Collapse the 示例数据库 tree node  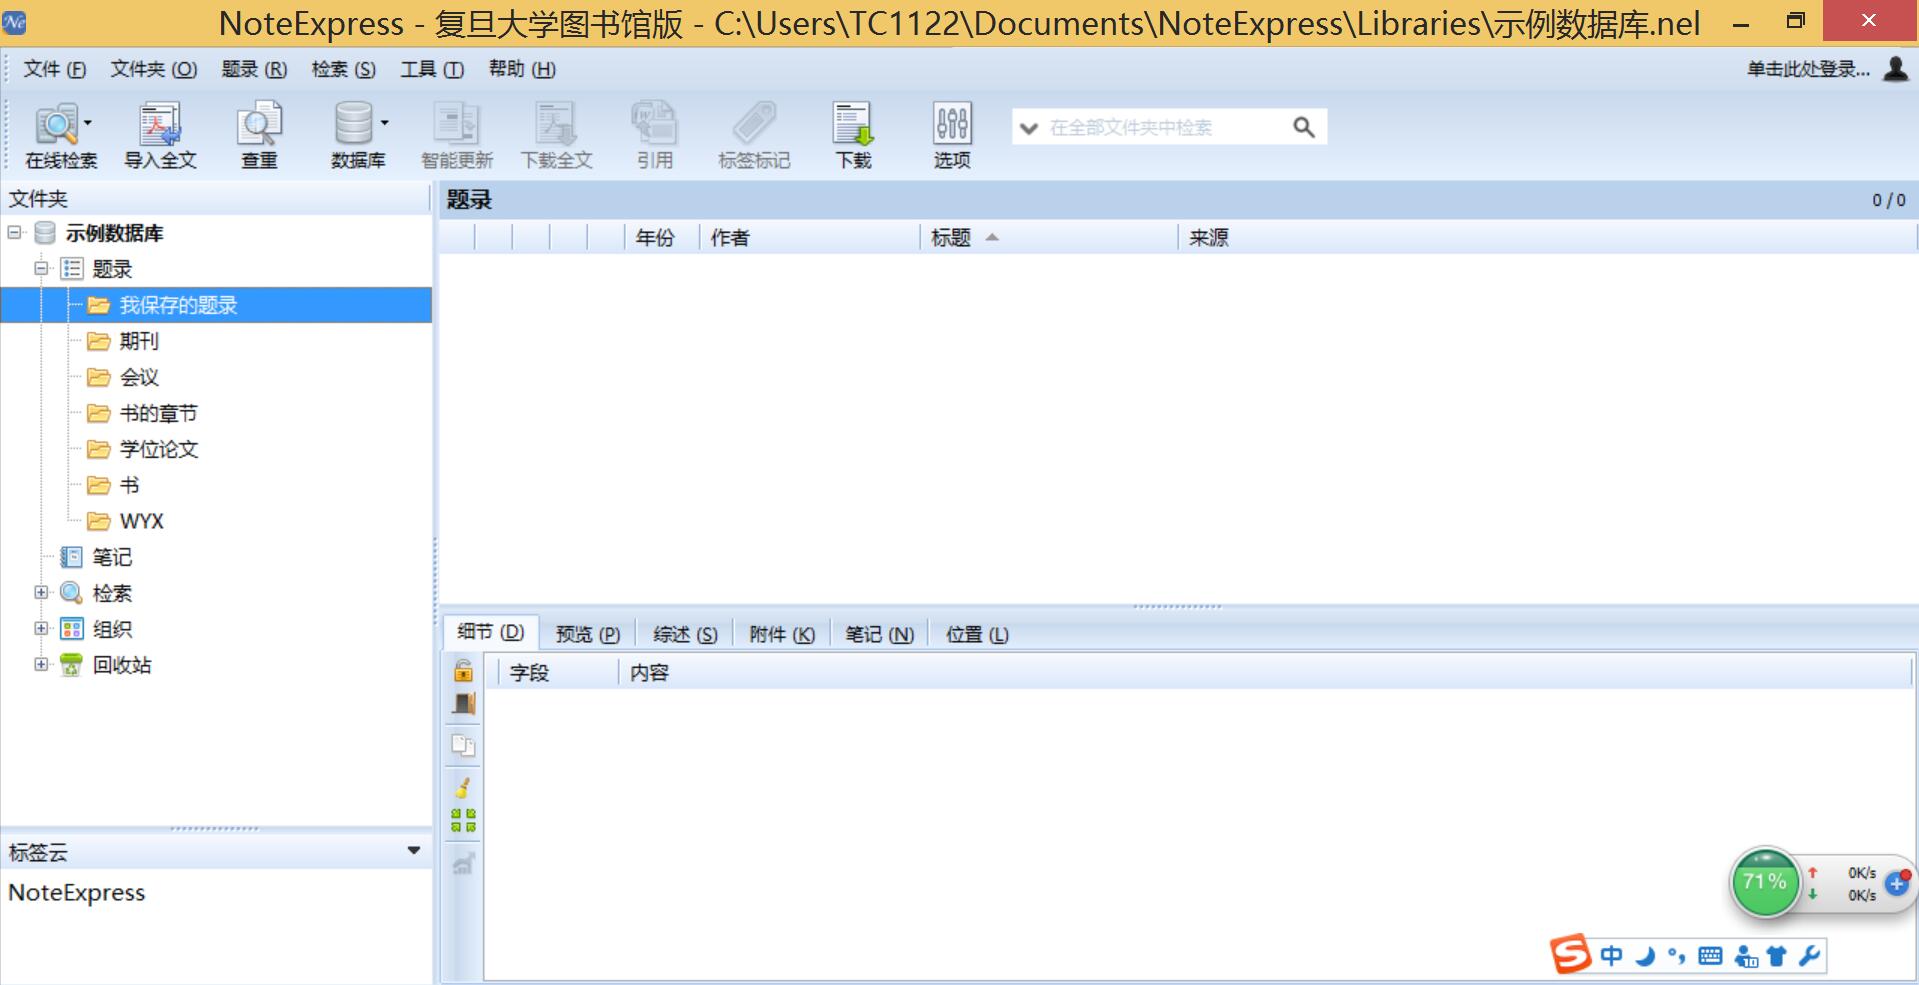15,233
